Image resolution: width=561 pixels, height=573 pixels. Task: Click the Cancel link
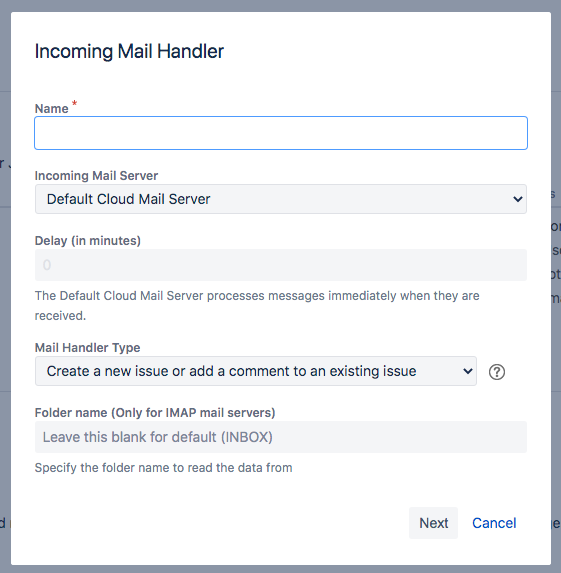tap(494, 523)
